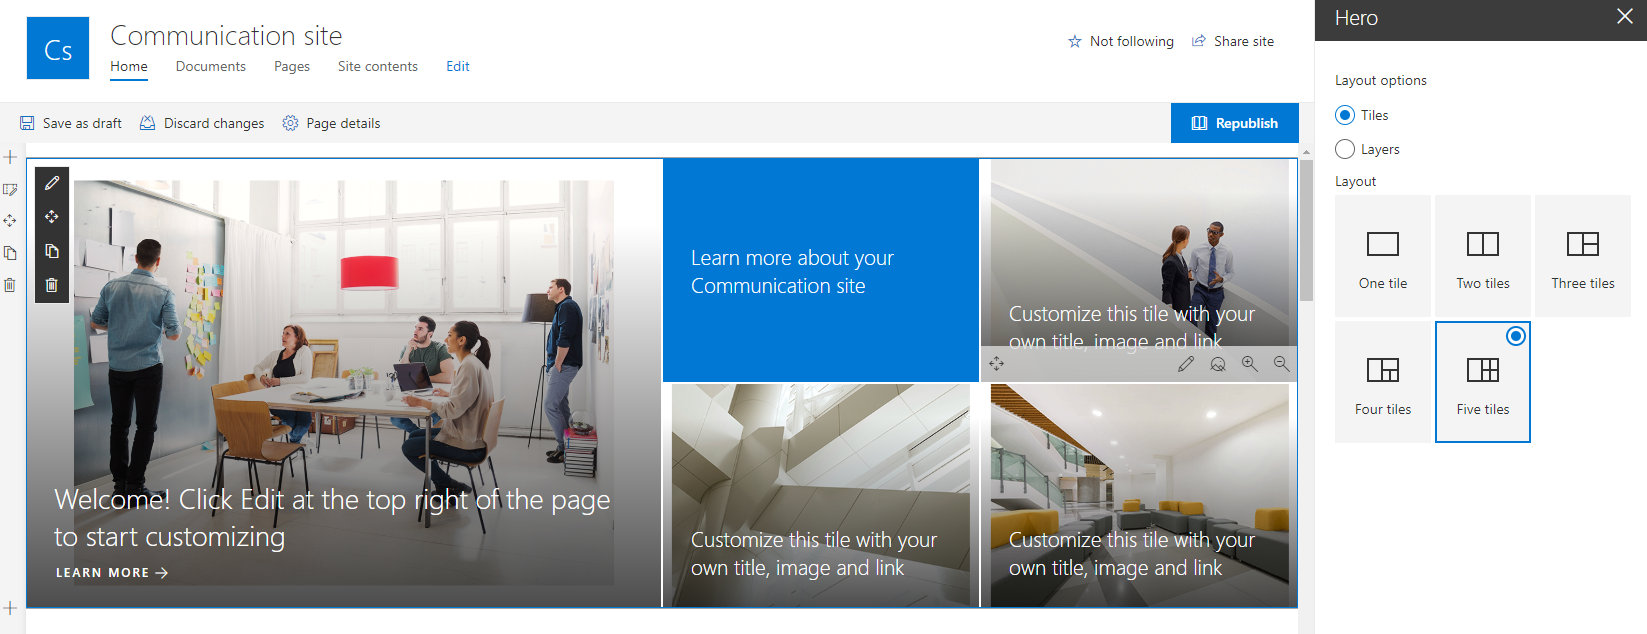Choose the Four tiles layout
The image size is (1647, 634).
(1383, 382)
